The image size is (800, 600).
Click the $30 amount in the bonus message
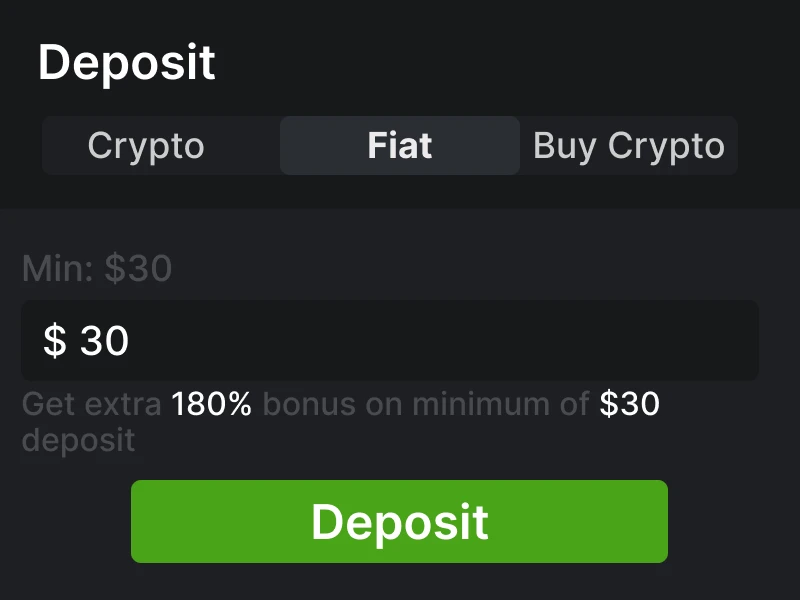(x=629, y=404)
